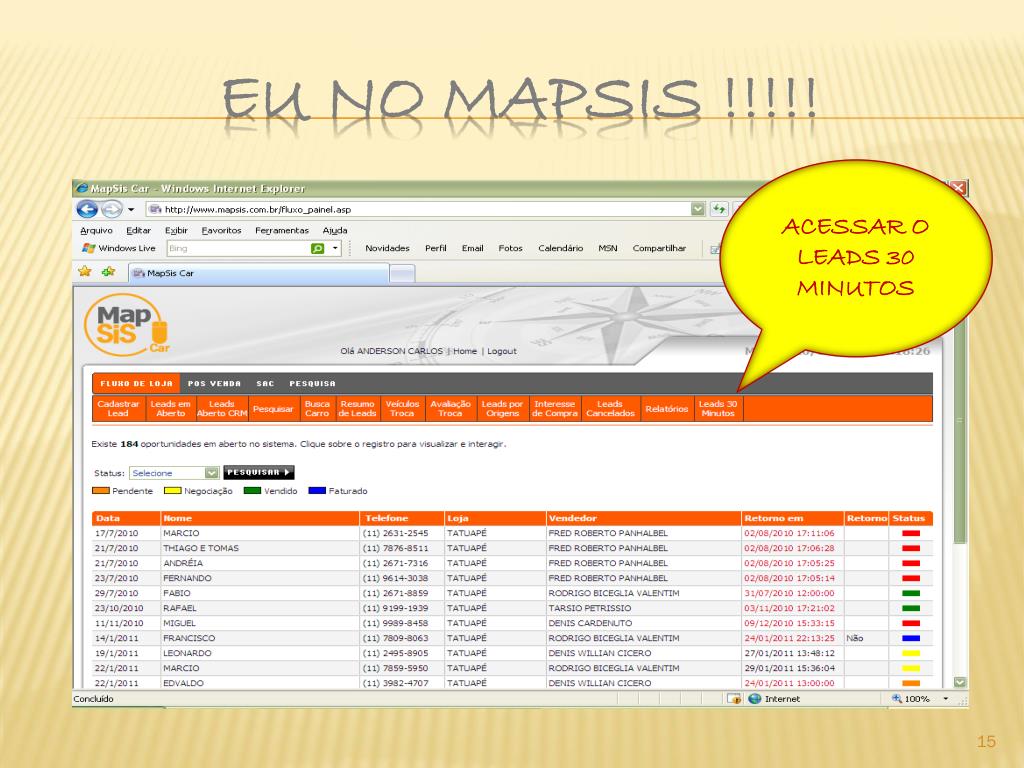
Task: Open Cadastrar Lead submenu item
Action: 118,409
